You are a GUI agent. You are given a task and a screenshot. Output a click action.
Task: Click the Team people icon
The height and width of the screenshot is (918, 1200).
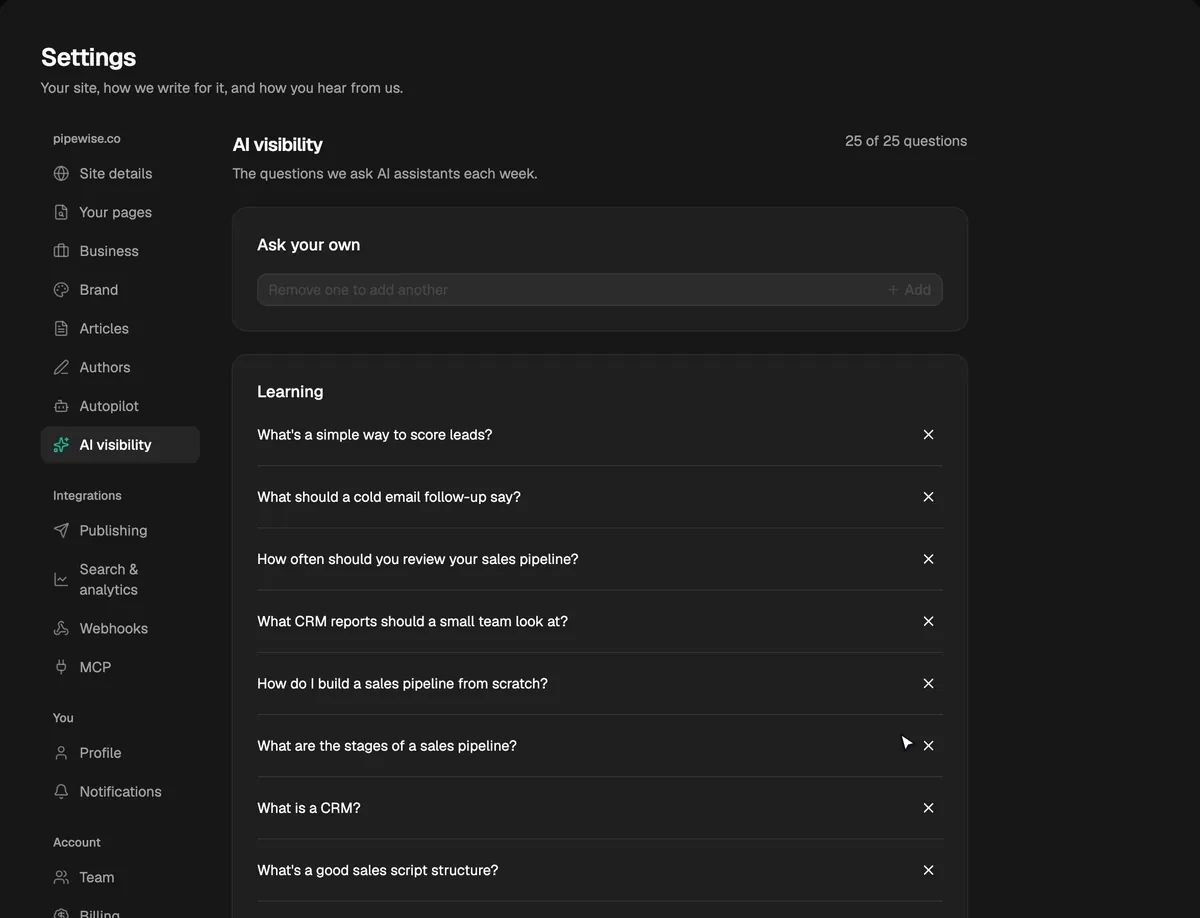click(61, 878)
